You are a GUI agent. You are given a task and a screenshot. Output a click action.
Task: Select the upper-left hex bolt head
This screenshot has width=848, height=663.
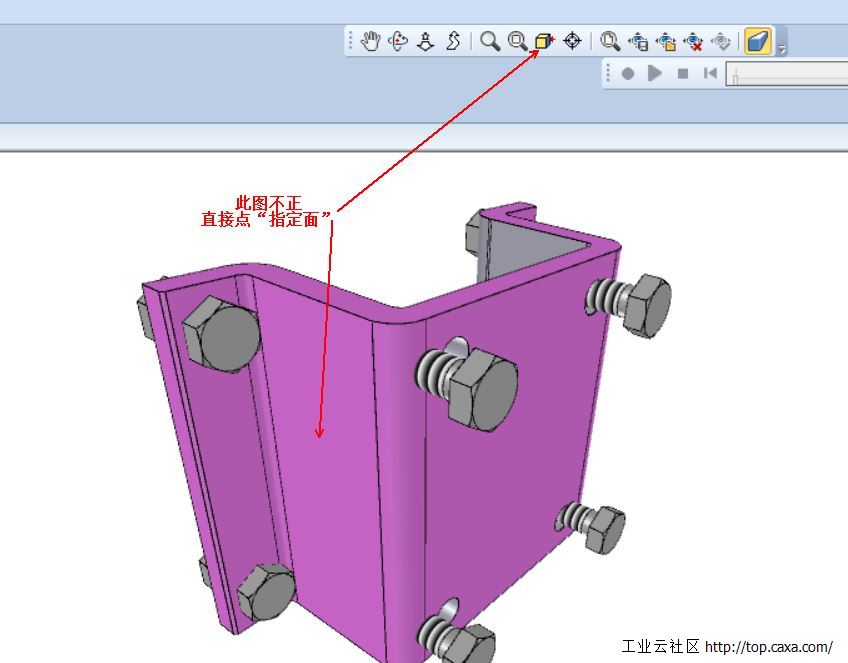click(x=222, y=333)
